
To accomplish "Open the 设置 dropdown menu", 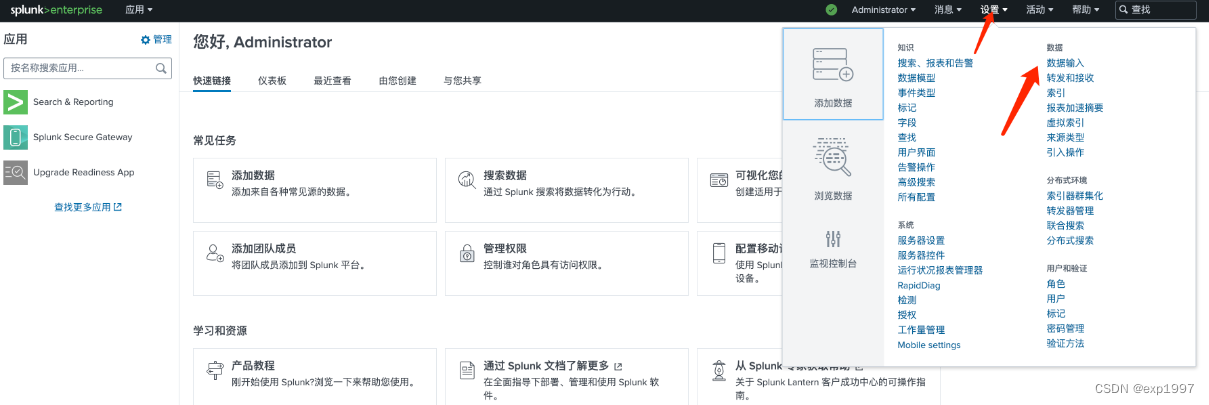I will (x=994, y=10).
